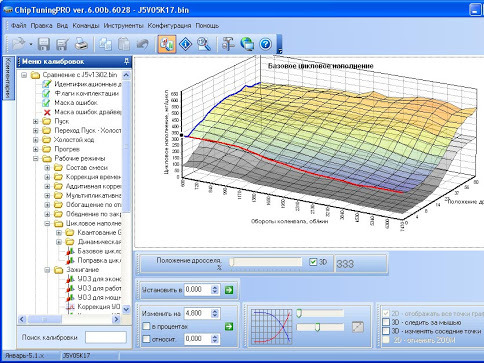Expand the Пуск folder
Screen dimensions: 484x363
pyautogui.click(x=36, y=121)
